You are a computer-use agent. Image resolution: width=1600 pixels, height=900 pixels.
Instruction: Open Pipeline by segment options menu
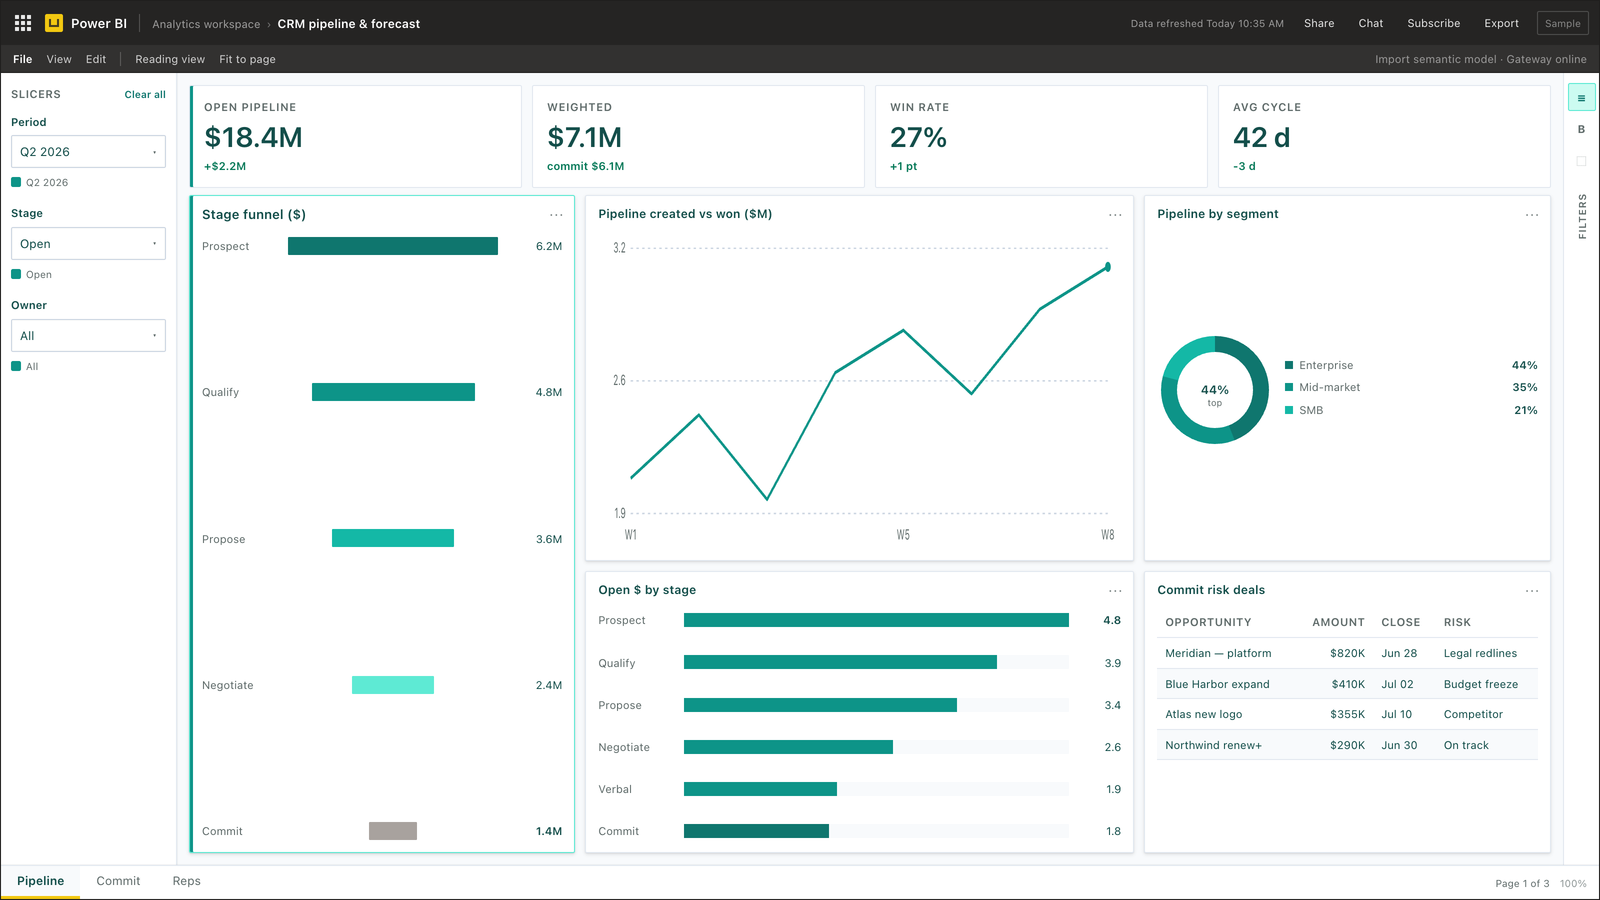(1532, 215)
